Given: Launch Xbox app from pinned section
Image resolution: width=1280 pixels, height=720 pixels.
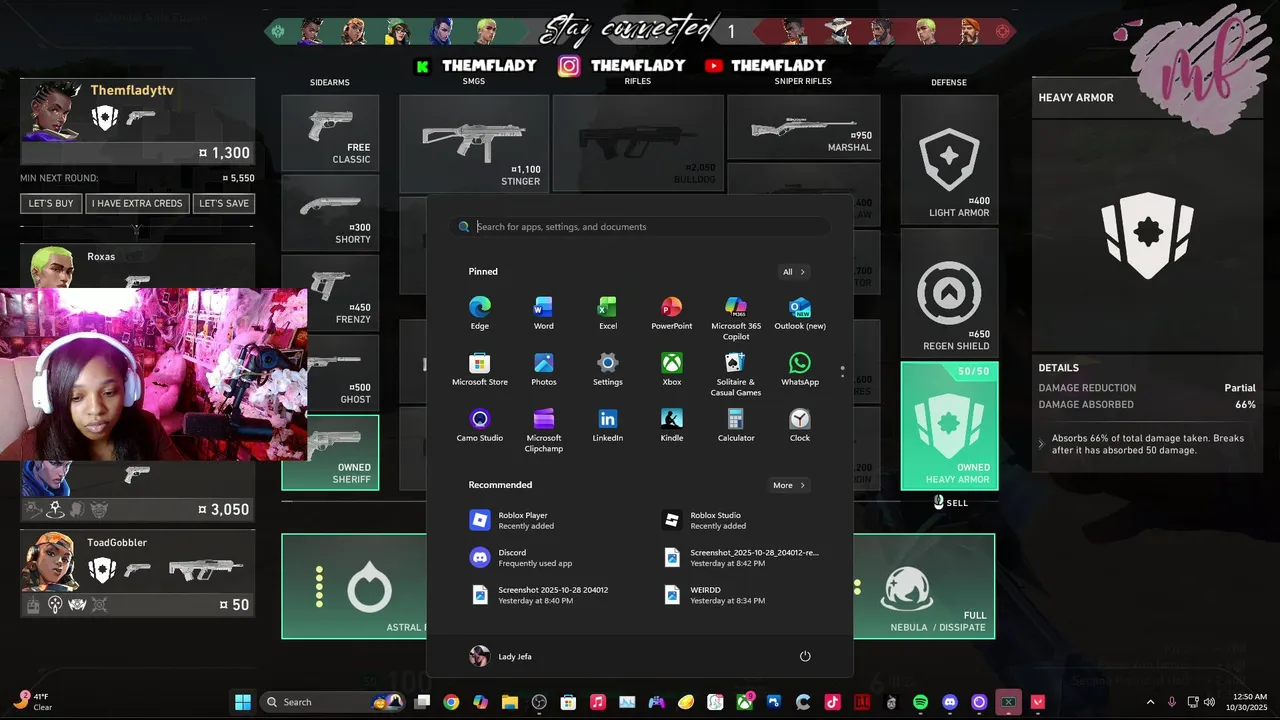Looking at the screenshot, I should click(672, 369).
